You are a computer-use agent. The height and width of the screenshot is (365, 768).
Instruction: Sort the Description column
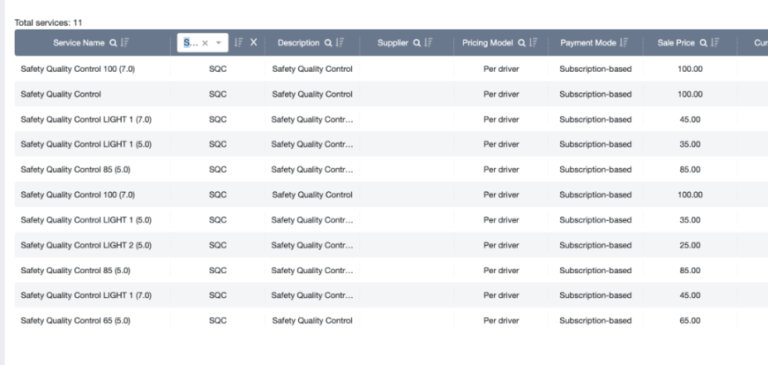[x=340, y=43]
